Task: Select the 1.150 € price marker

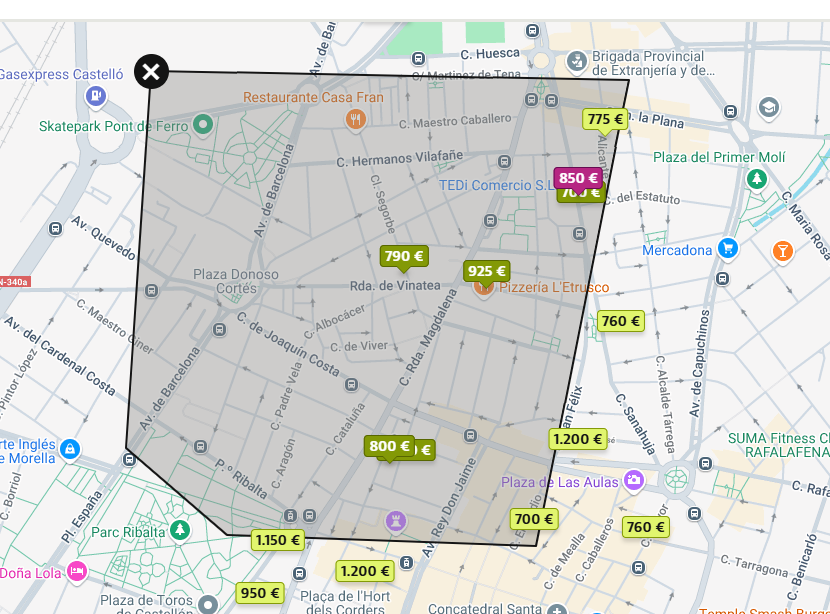Action: point(277,540)
